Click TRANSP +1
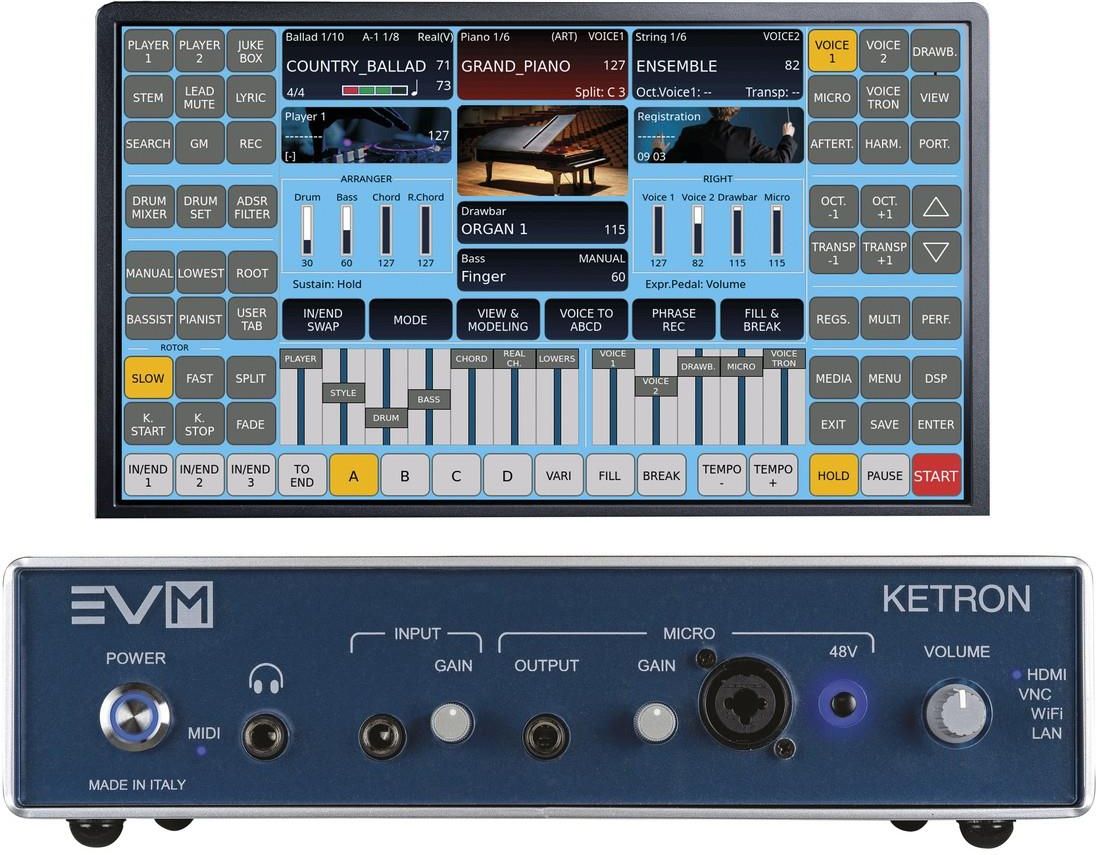The width and height of the screenshot is (1096, 855). pos(884,252)
